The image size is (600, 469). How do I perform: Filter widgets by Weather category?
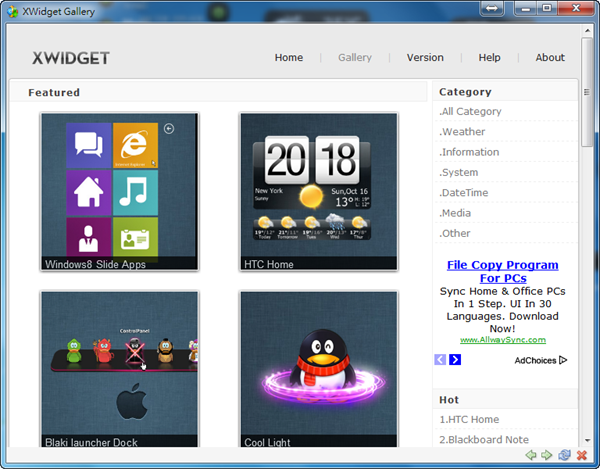(462, 132)
